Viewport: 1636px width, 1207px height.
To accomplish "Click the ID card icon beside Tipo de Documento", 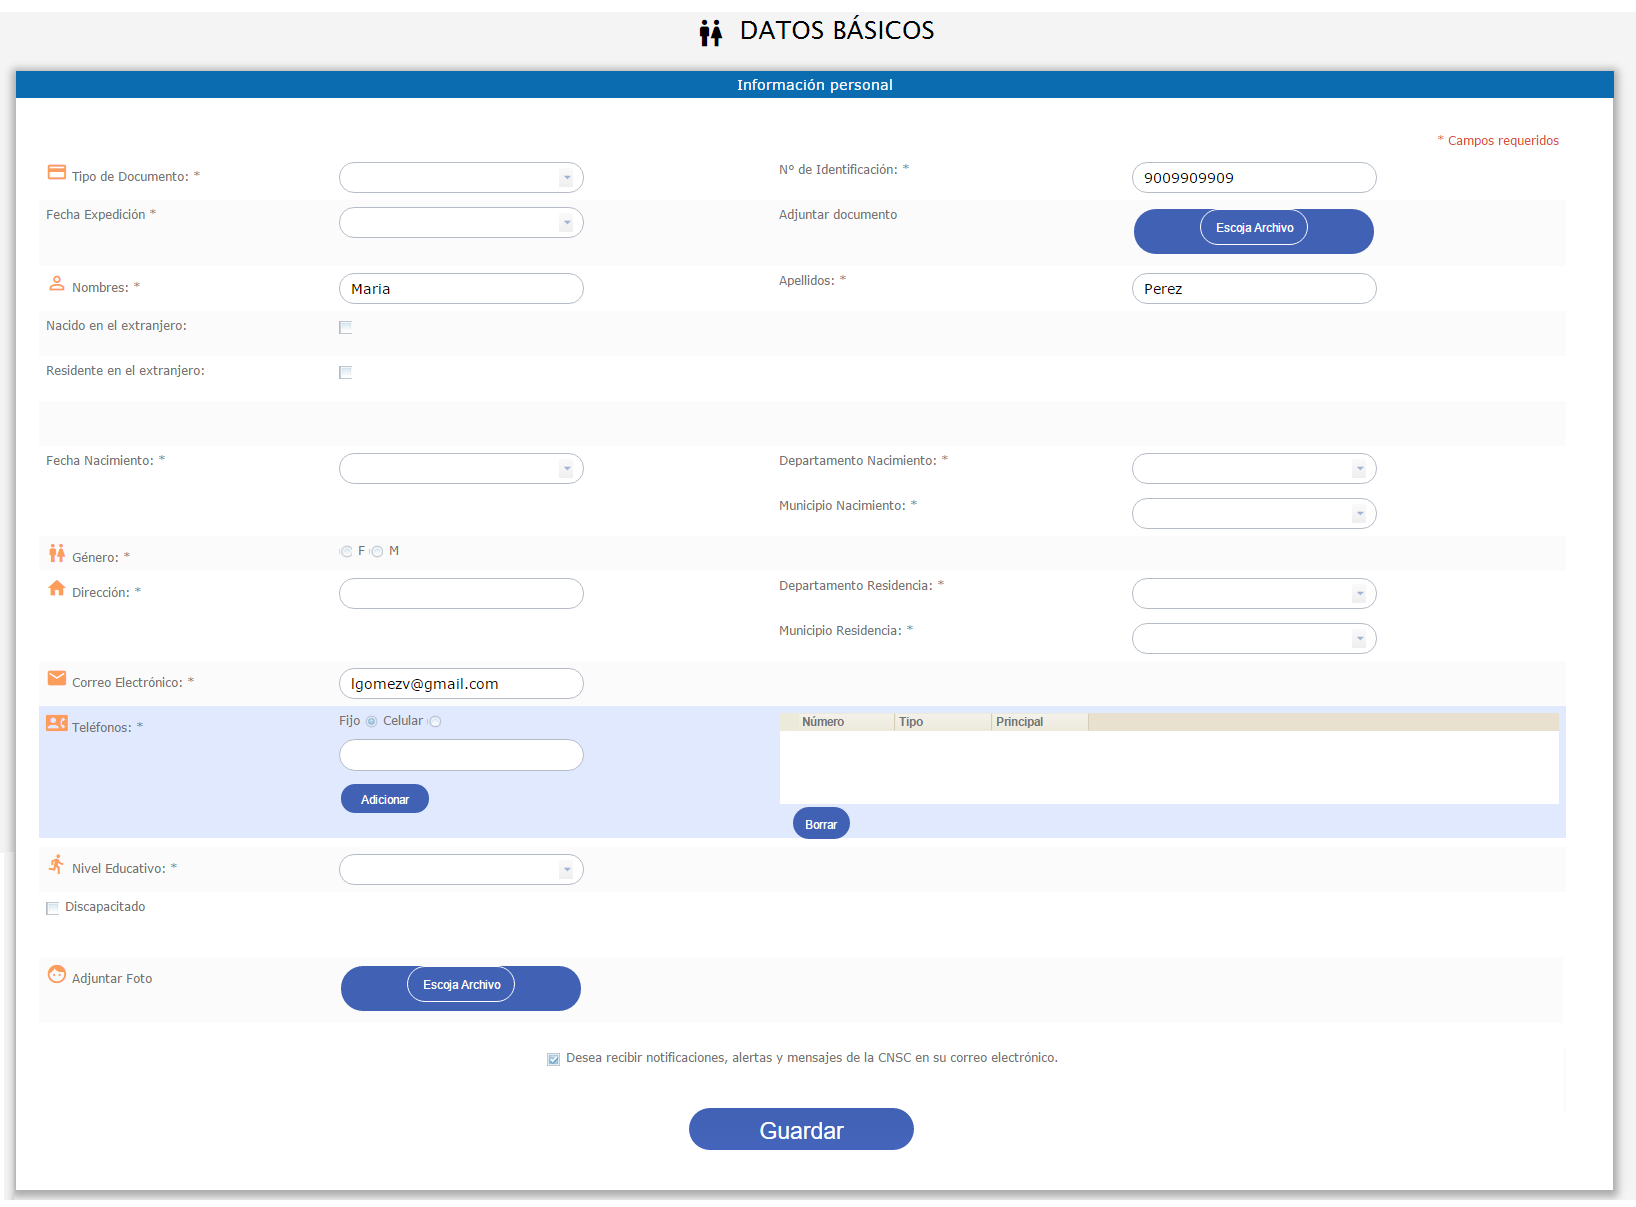I will coord(57,173).
